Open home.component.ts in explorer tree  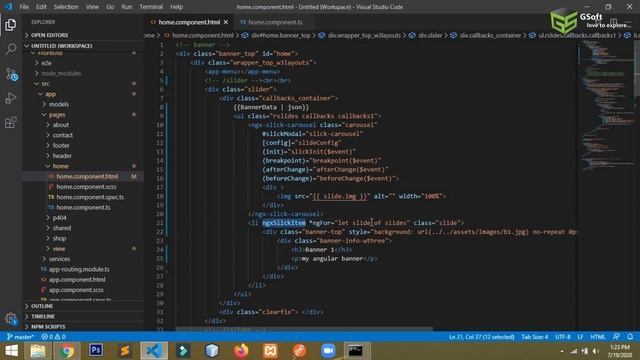click(x=83, y=207)
